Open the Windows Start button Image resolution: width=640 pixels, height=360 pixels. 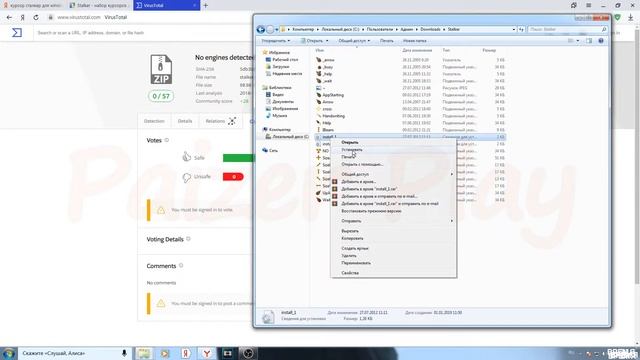pyautogui.click(x=8, y=353)
